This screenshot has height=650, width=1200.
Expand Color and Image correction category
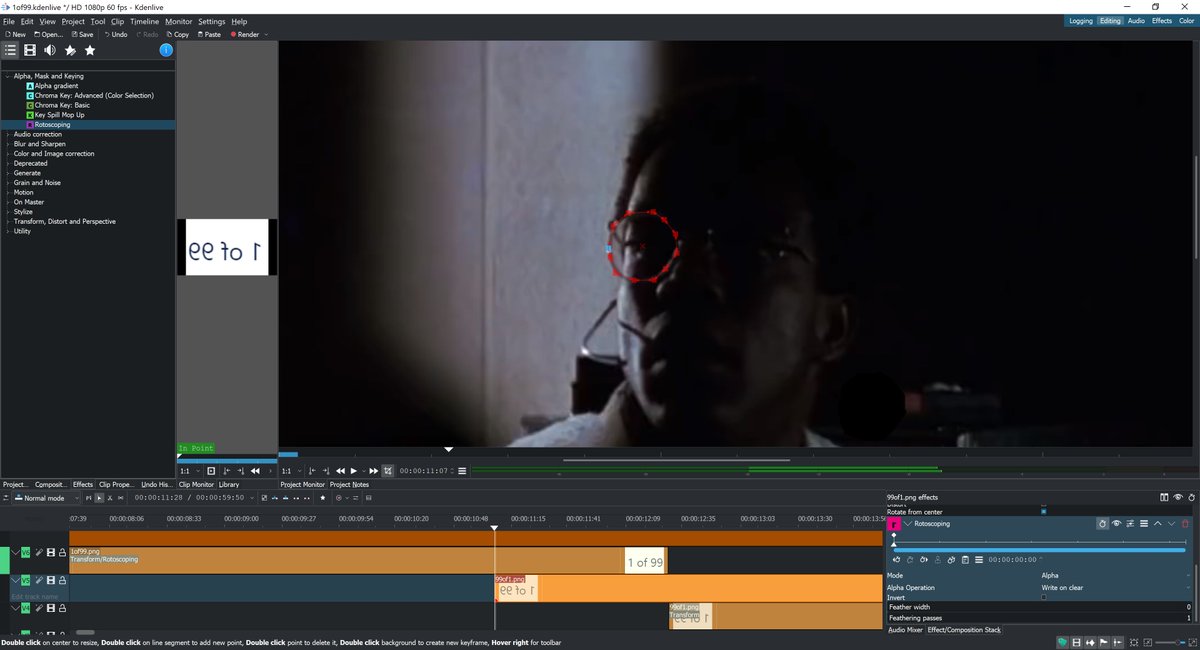tap(7, 154)
